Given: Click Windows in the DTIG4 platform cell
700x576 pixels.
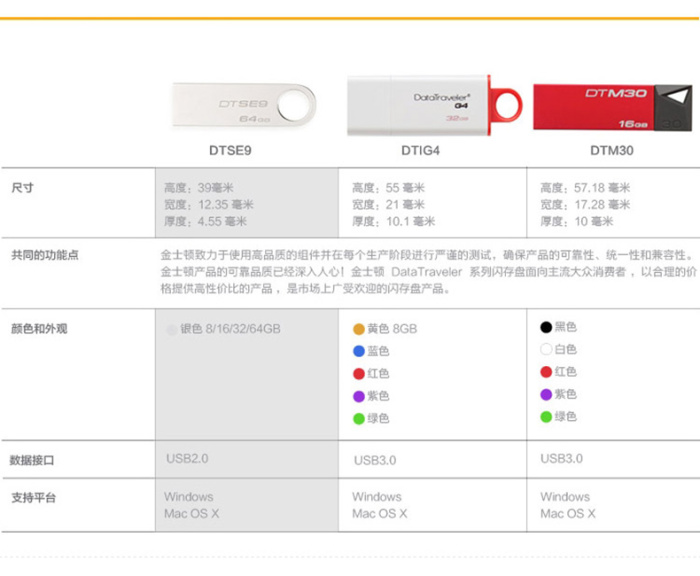Looking at the screenshot, I should click(377, 497).
